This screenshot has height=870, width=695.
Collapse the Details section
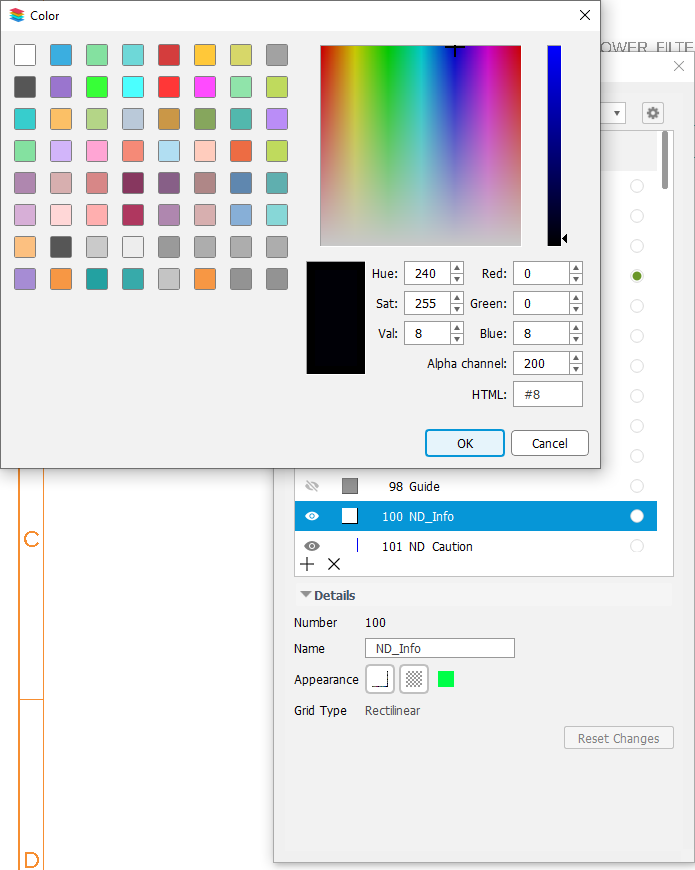(305, 595)
